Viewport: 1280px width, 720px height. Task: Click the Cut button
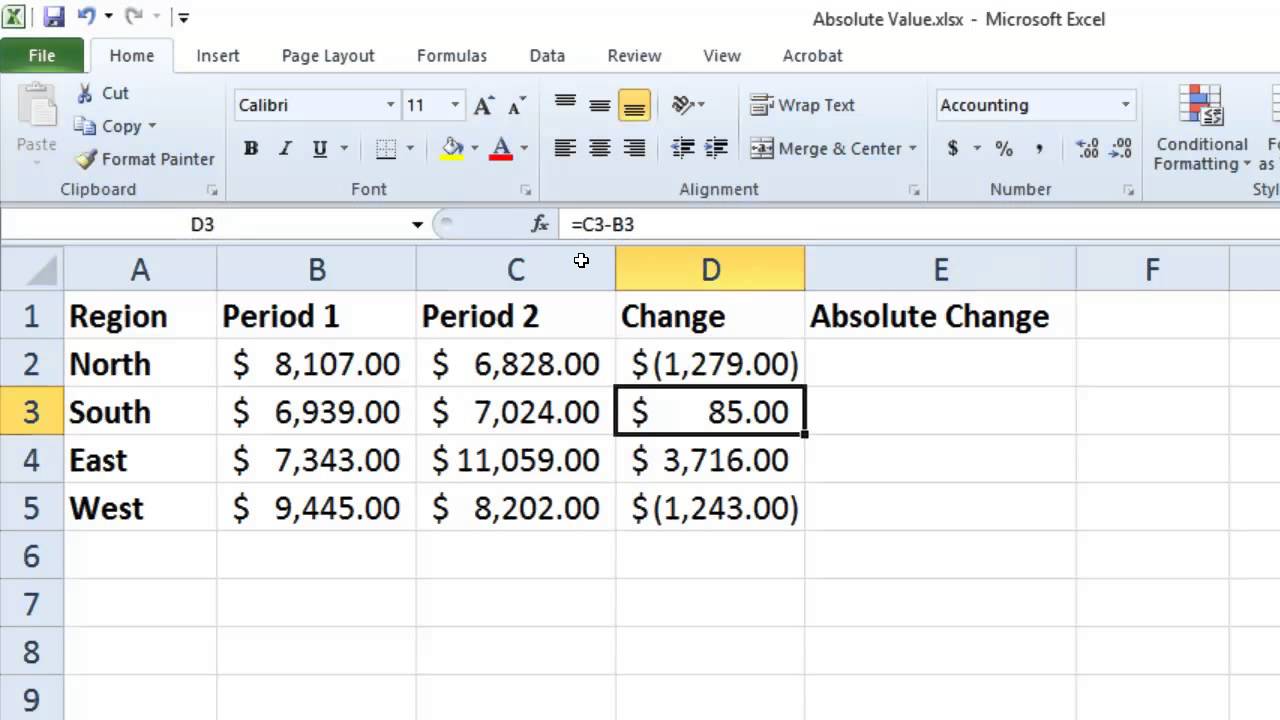tap(102, 93)
